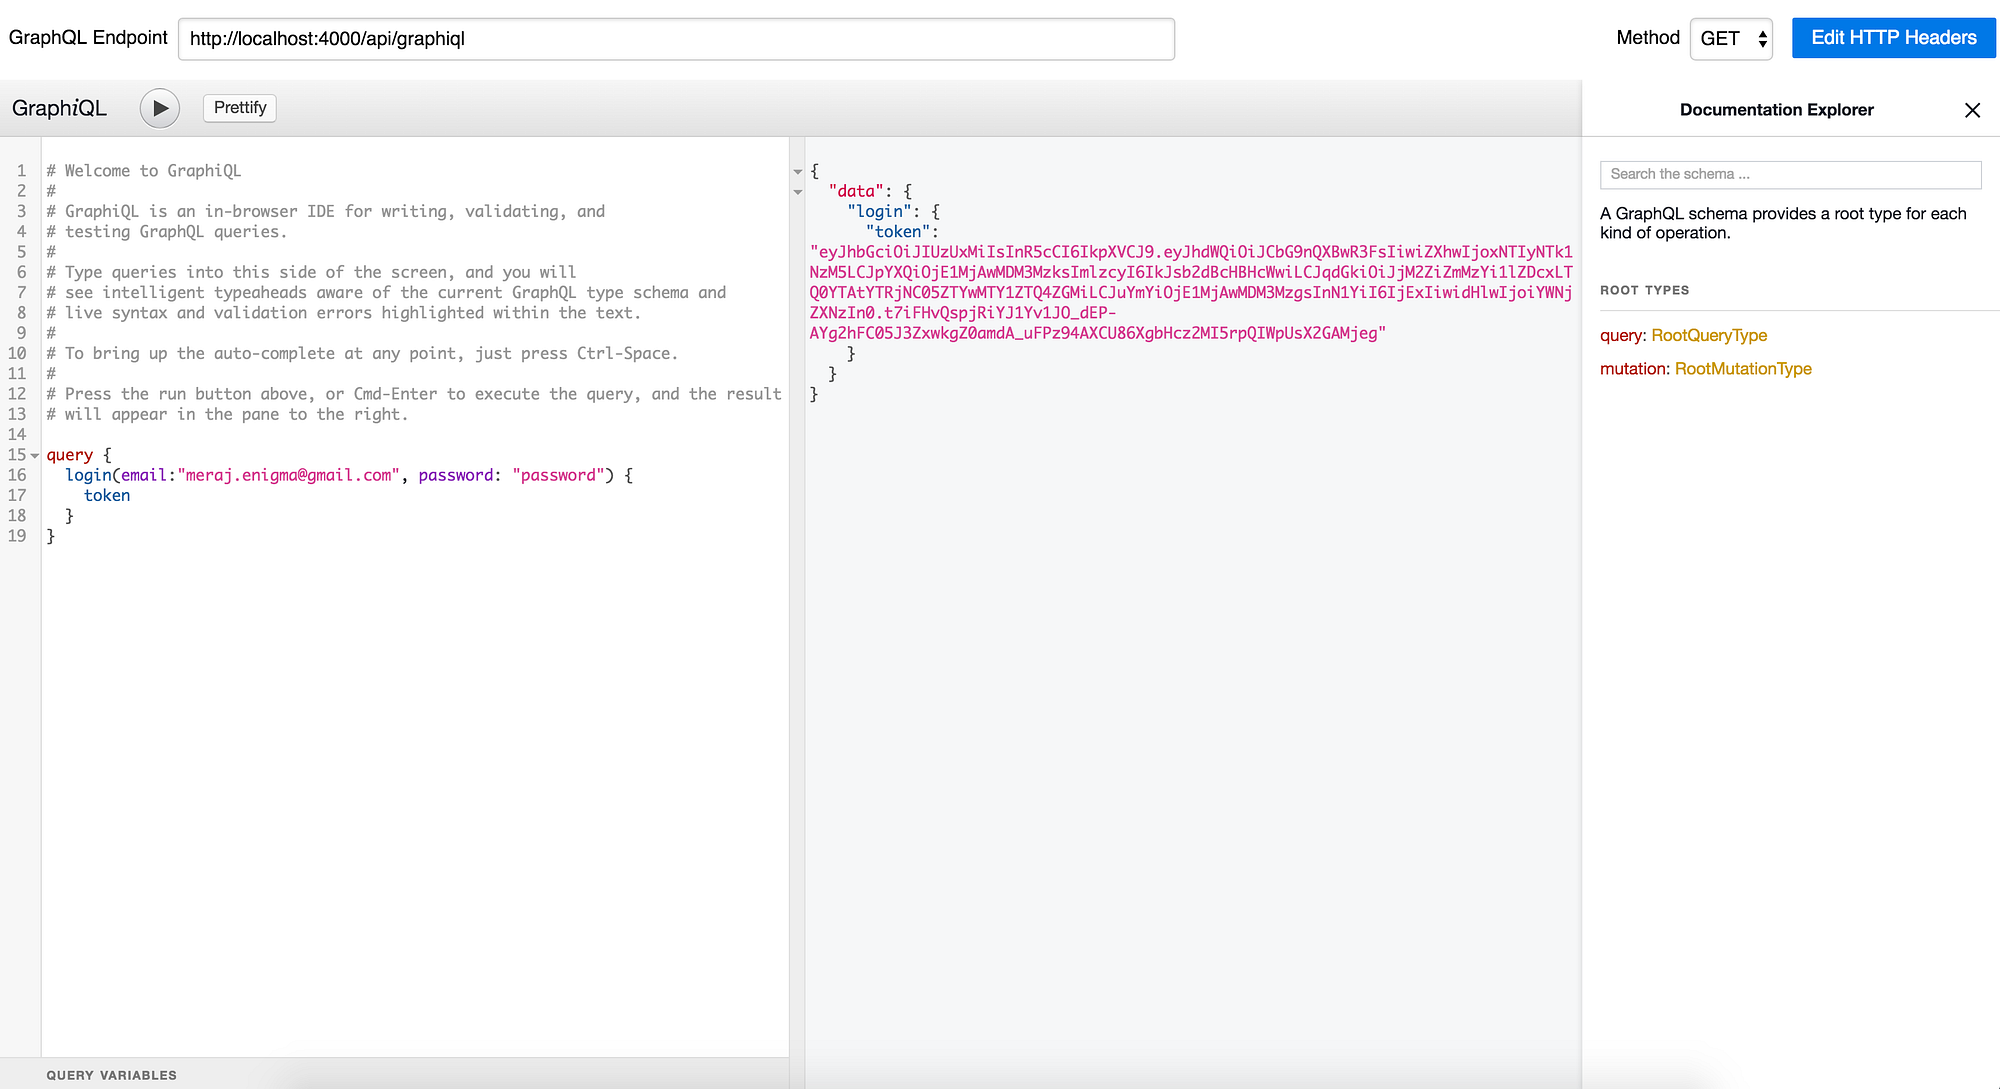The width and height of the screenshot is (2000, 1089).
Task: Click the Prettify button
Action: click(x=240, y=108)
